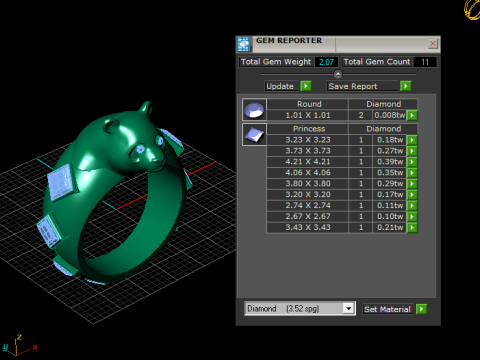Click the green arrow next to Save Report
The height and width of the screenshot is (360, 480).
406,86
